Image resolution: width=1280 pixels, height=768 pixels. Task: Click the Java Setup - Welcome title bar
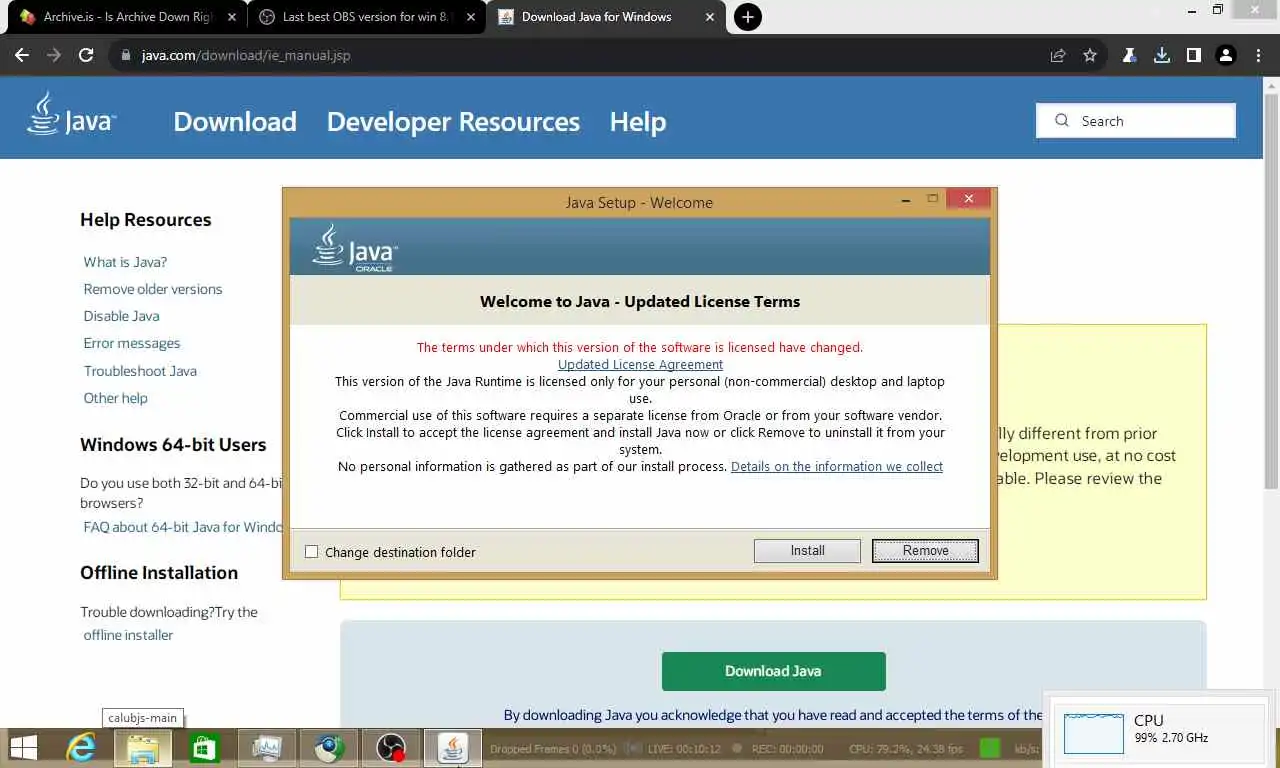point(639,202)
